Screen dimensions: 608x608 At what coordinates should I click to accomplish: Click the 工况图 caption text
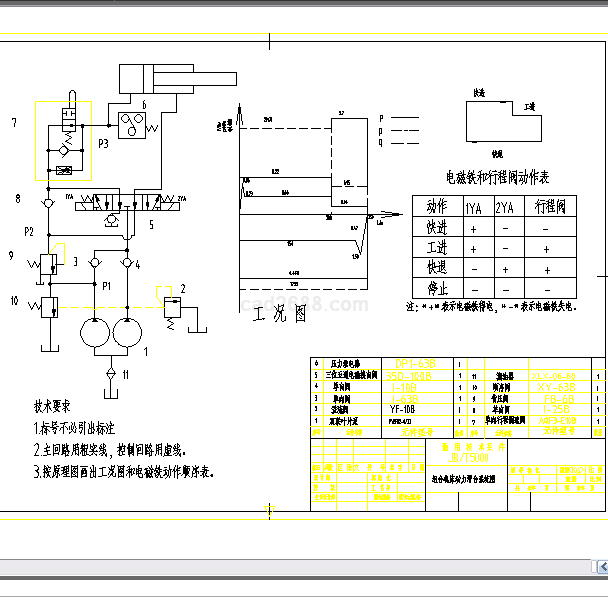click(x=279, y=314)
